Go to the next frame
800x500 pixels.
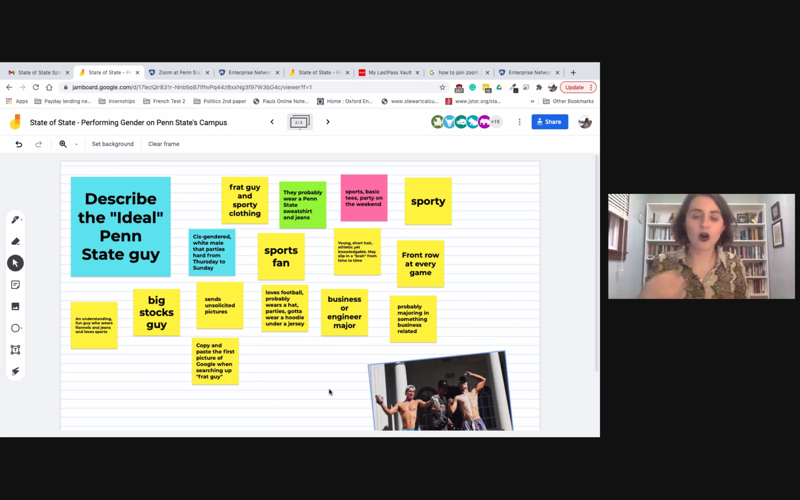click(328, 122)
